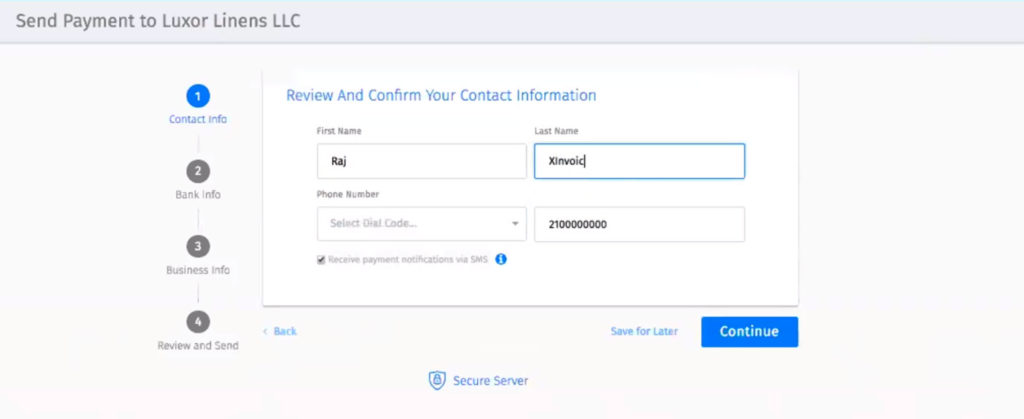Click the Back arrow chevron icon
This screenshot has height=419, width=1024.
[265, 332]
